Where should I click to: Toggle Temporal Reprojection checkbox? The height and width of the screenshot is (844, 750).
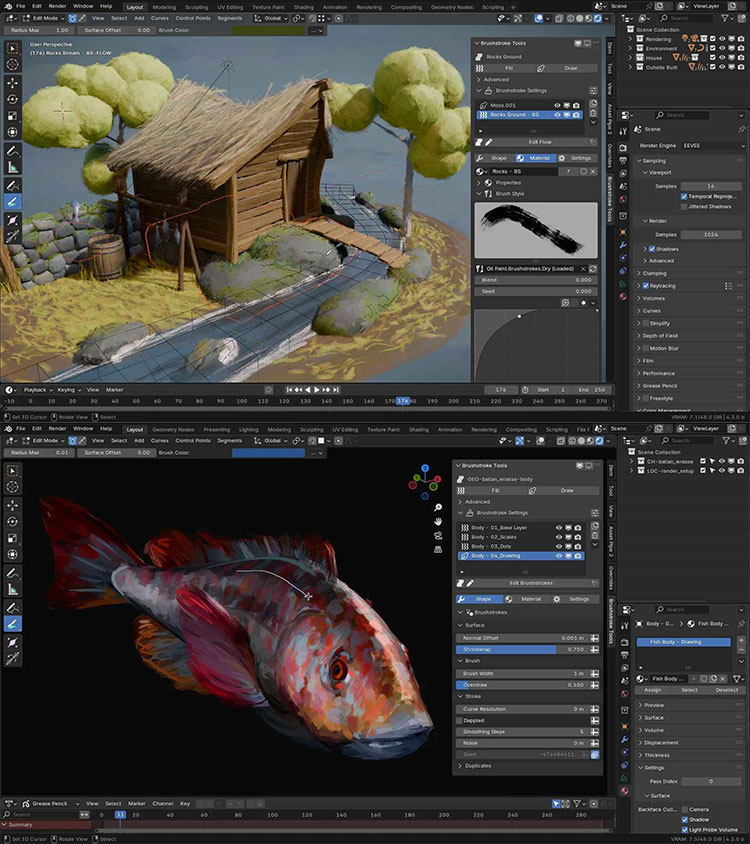[x=684, y=196]
